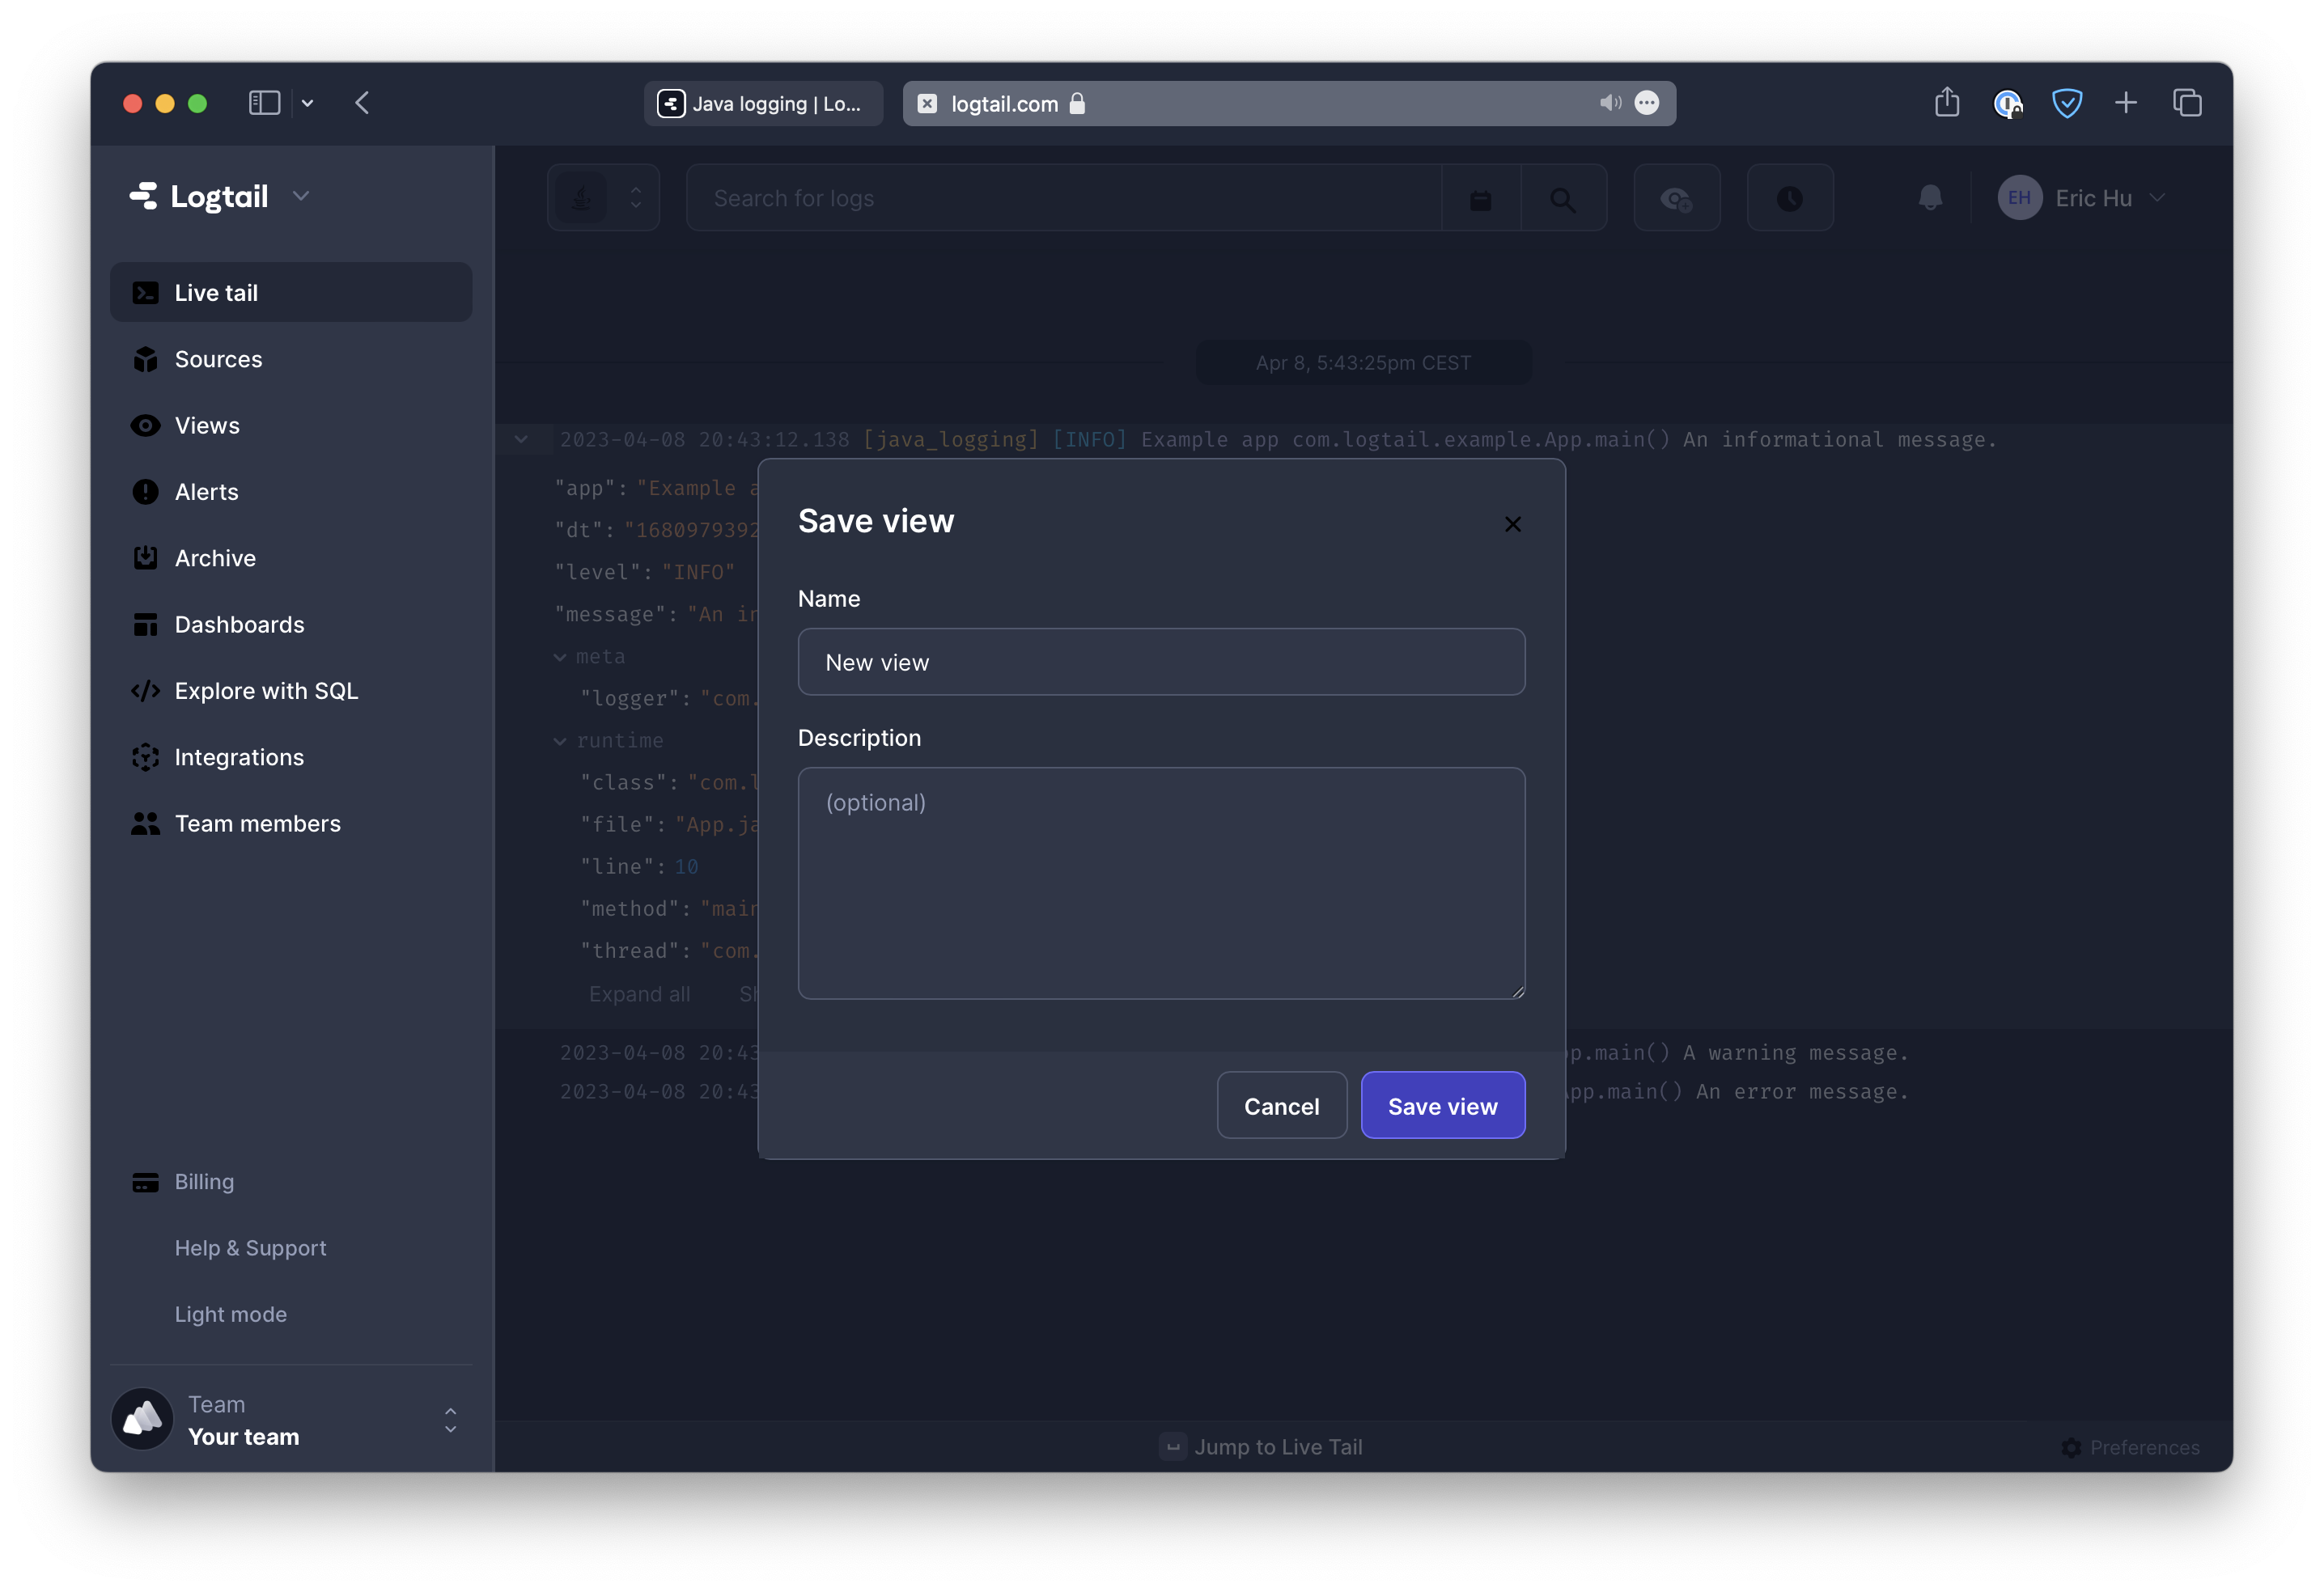The height and width of the screenshot is (1592, 2324).
Task: Click the Sources cube icon
Action: tap(145, 359)
